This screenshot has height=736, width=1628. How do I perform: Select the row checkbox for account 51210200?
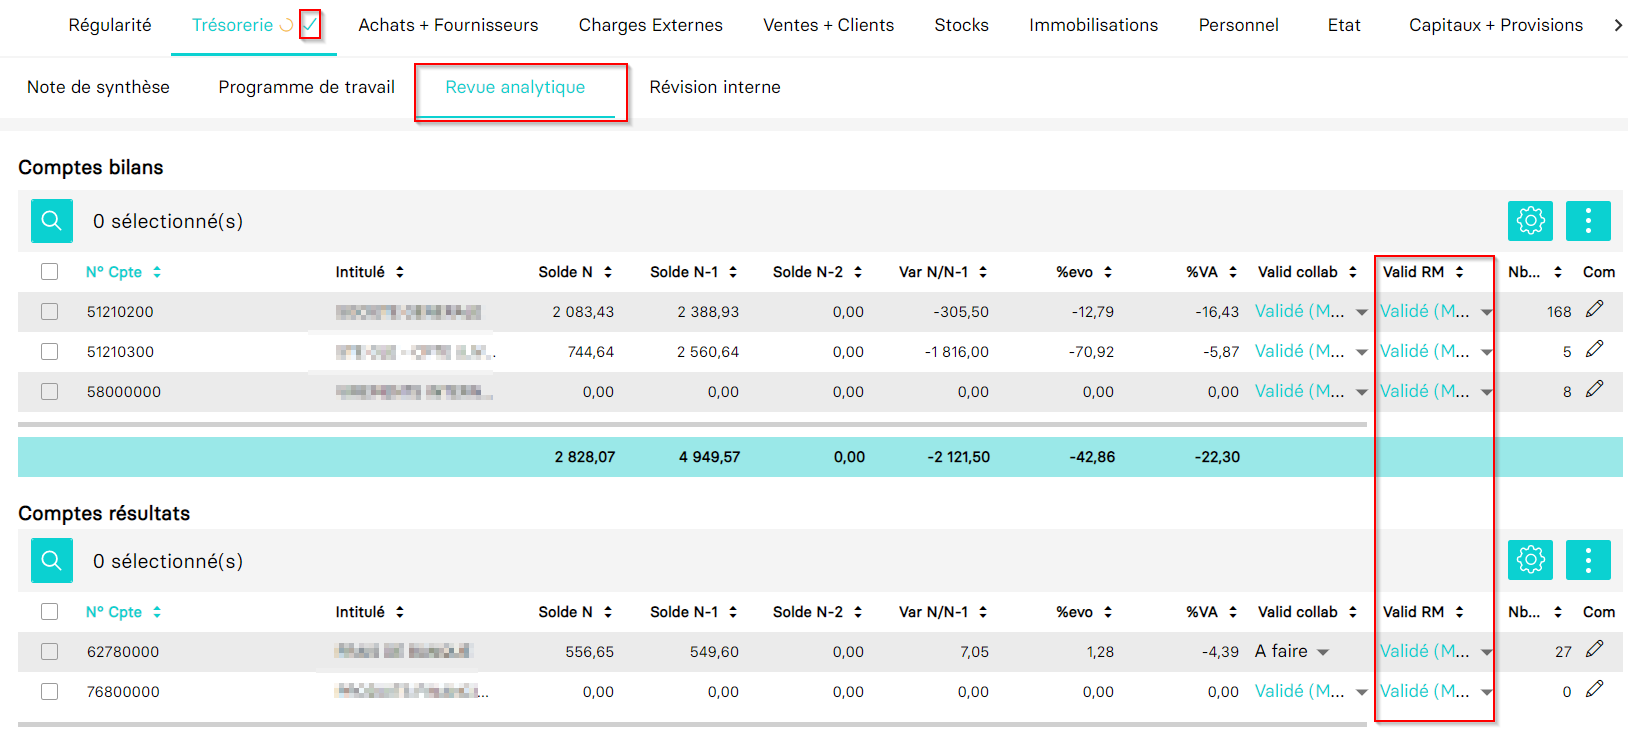coord(50,311)
